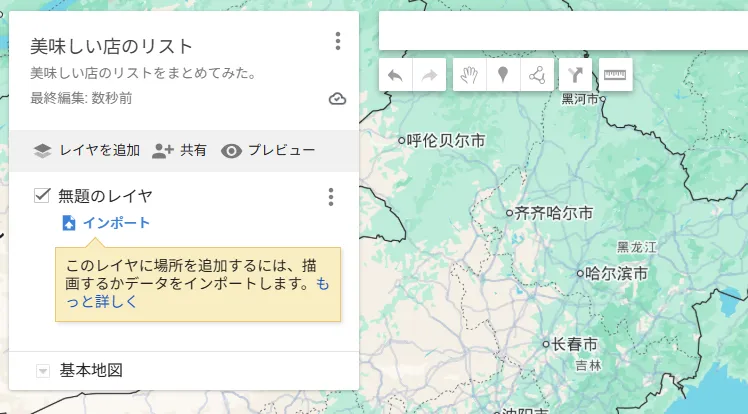Image resolution: width=748 pixels, height=414 pixels.
Task: Select the measure distance ruler tool
Action: point(615,75)
